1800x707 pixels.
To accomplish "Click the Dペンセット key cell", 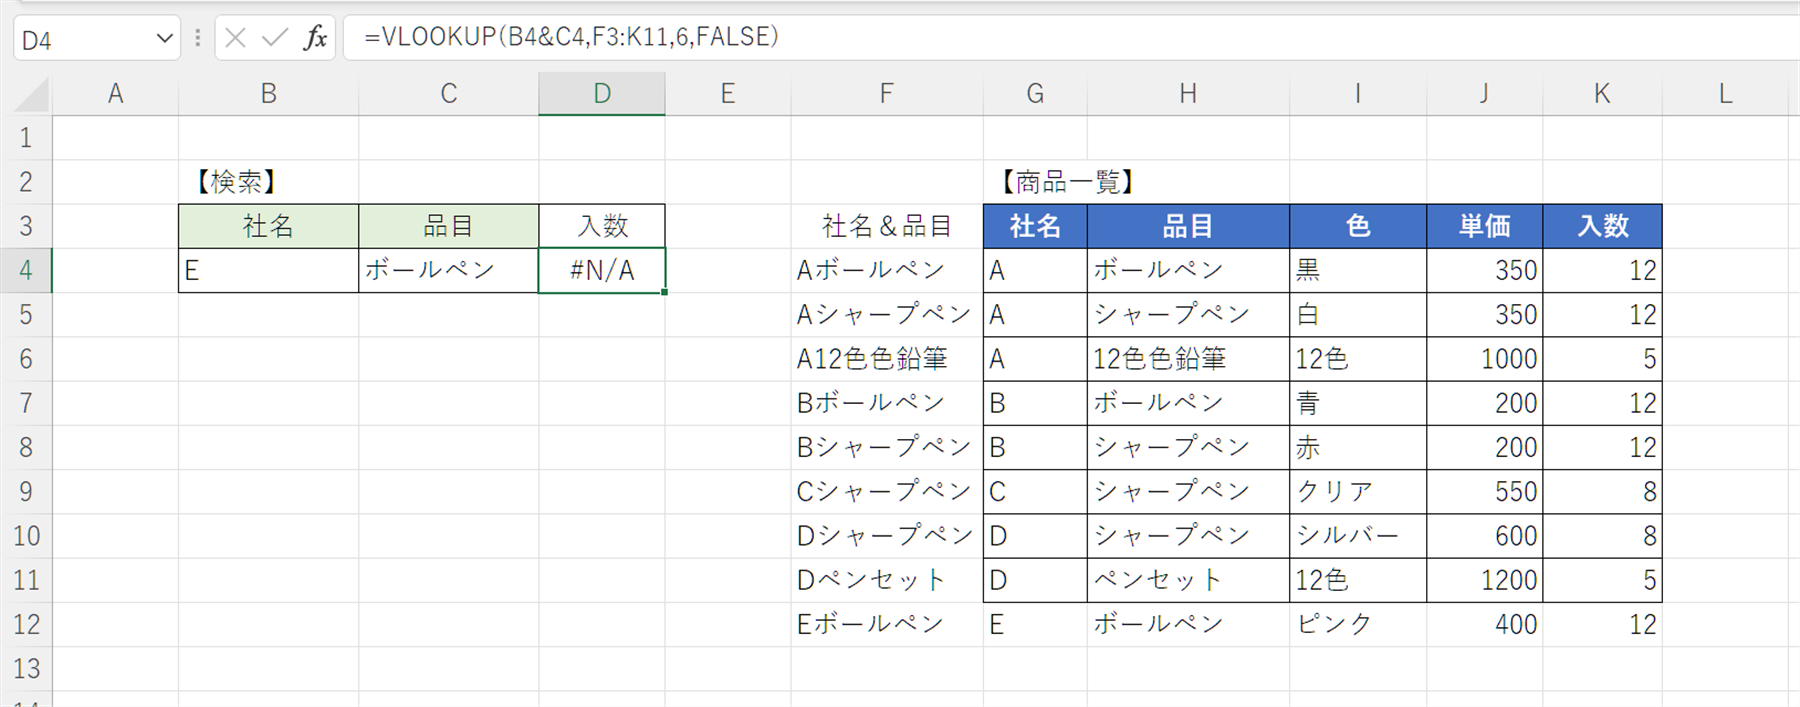I will coord(887,579).
